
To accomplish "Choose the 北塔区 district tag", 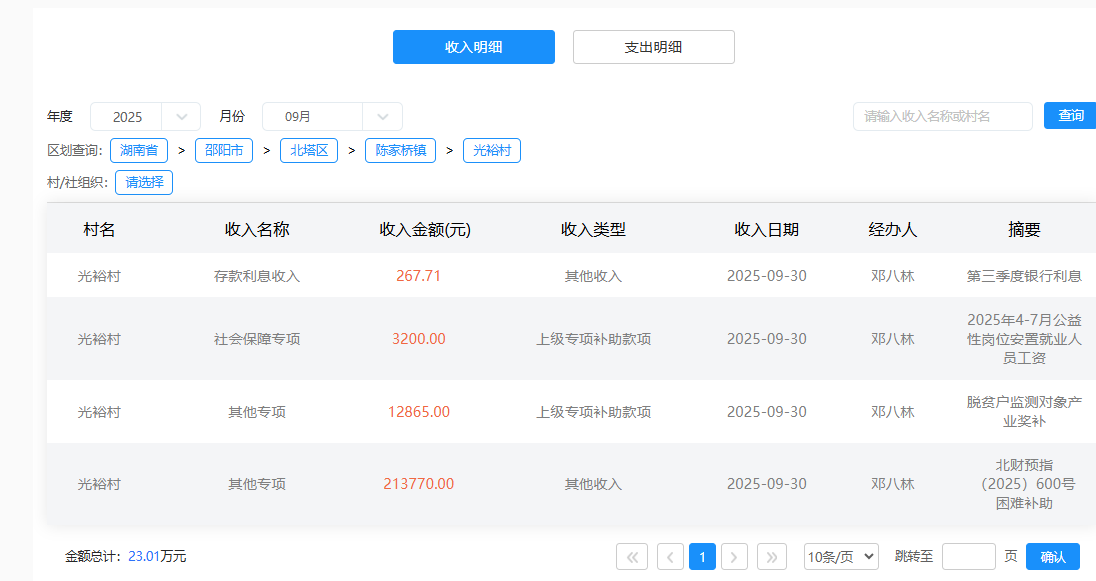I will click(309, 151).
